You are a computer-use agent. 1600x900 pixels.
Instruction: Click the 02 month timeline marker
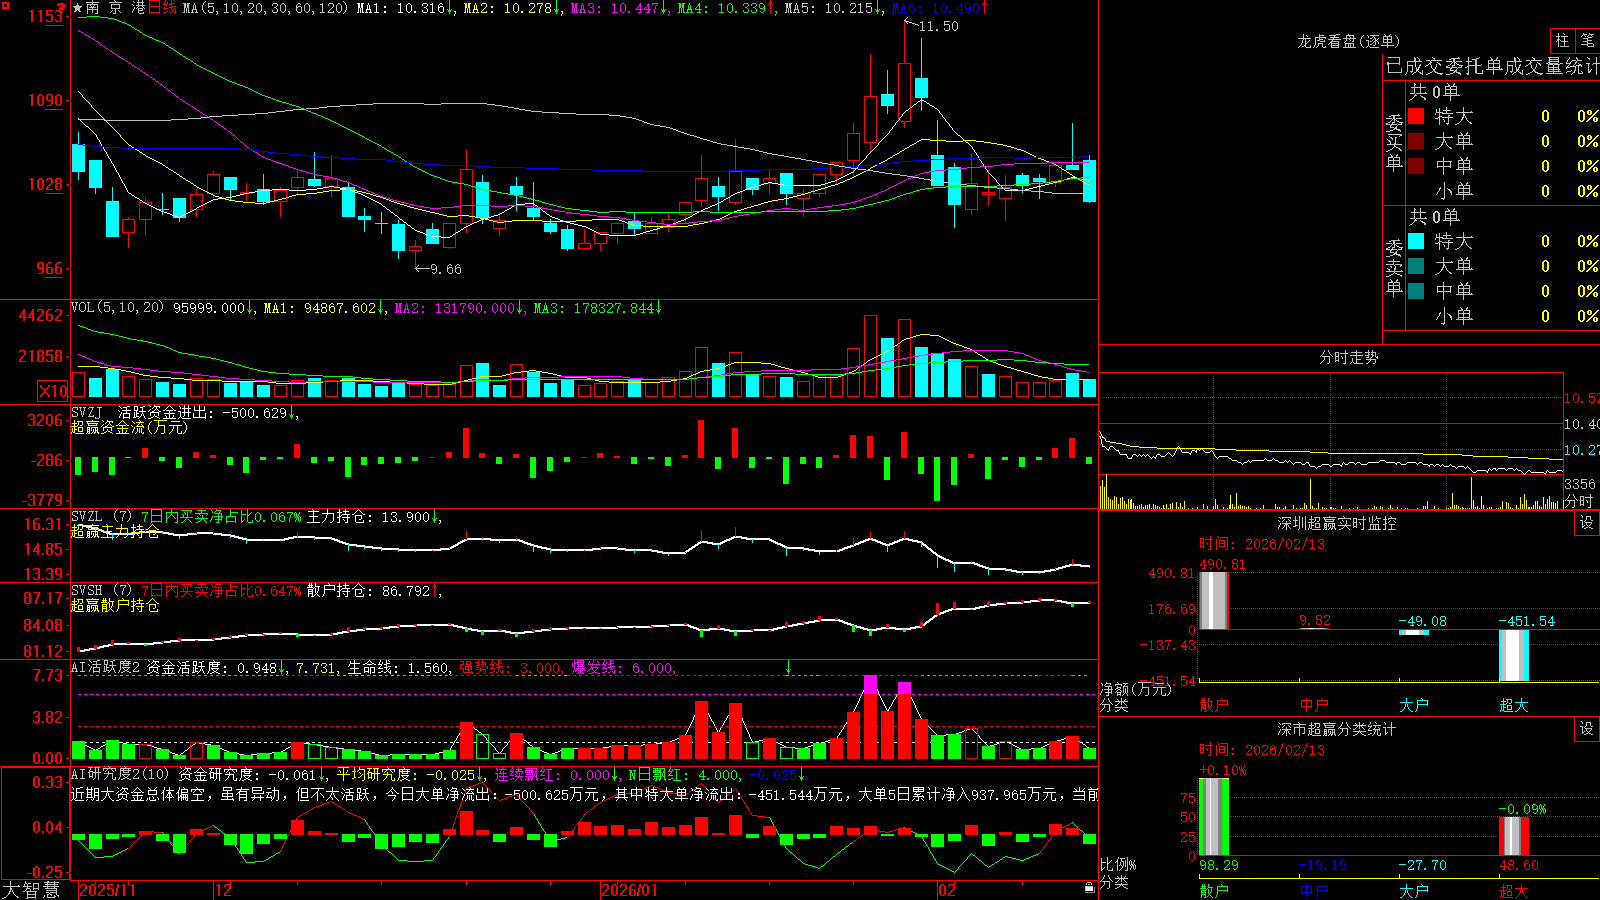[946, 890]
